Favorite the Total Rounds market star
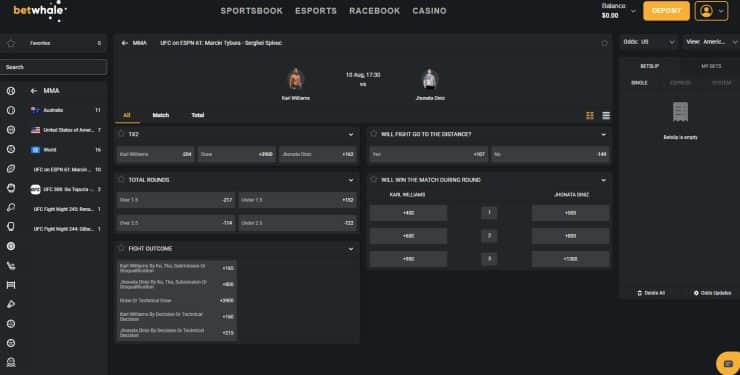Viewport: 740px width, 375px height. (121, 180)
